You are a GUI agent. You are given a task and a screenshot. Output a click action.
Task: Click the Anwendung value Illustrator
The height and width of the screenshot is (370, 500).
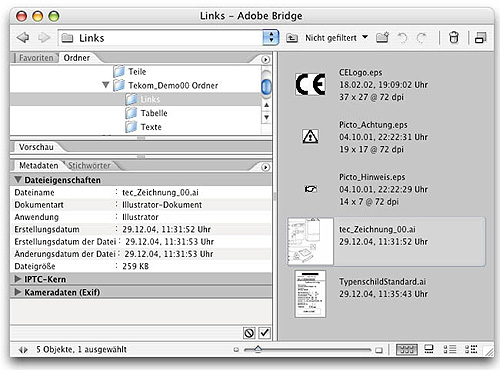click(140, 217)
